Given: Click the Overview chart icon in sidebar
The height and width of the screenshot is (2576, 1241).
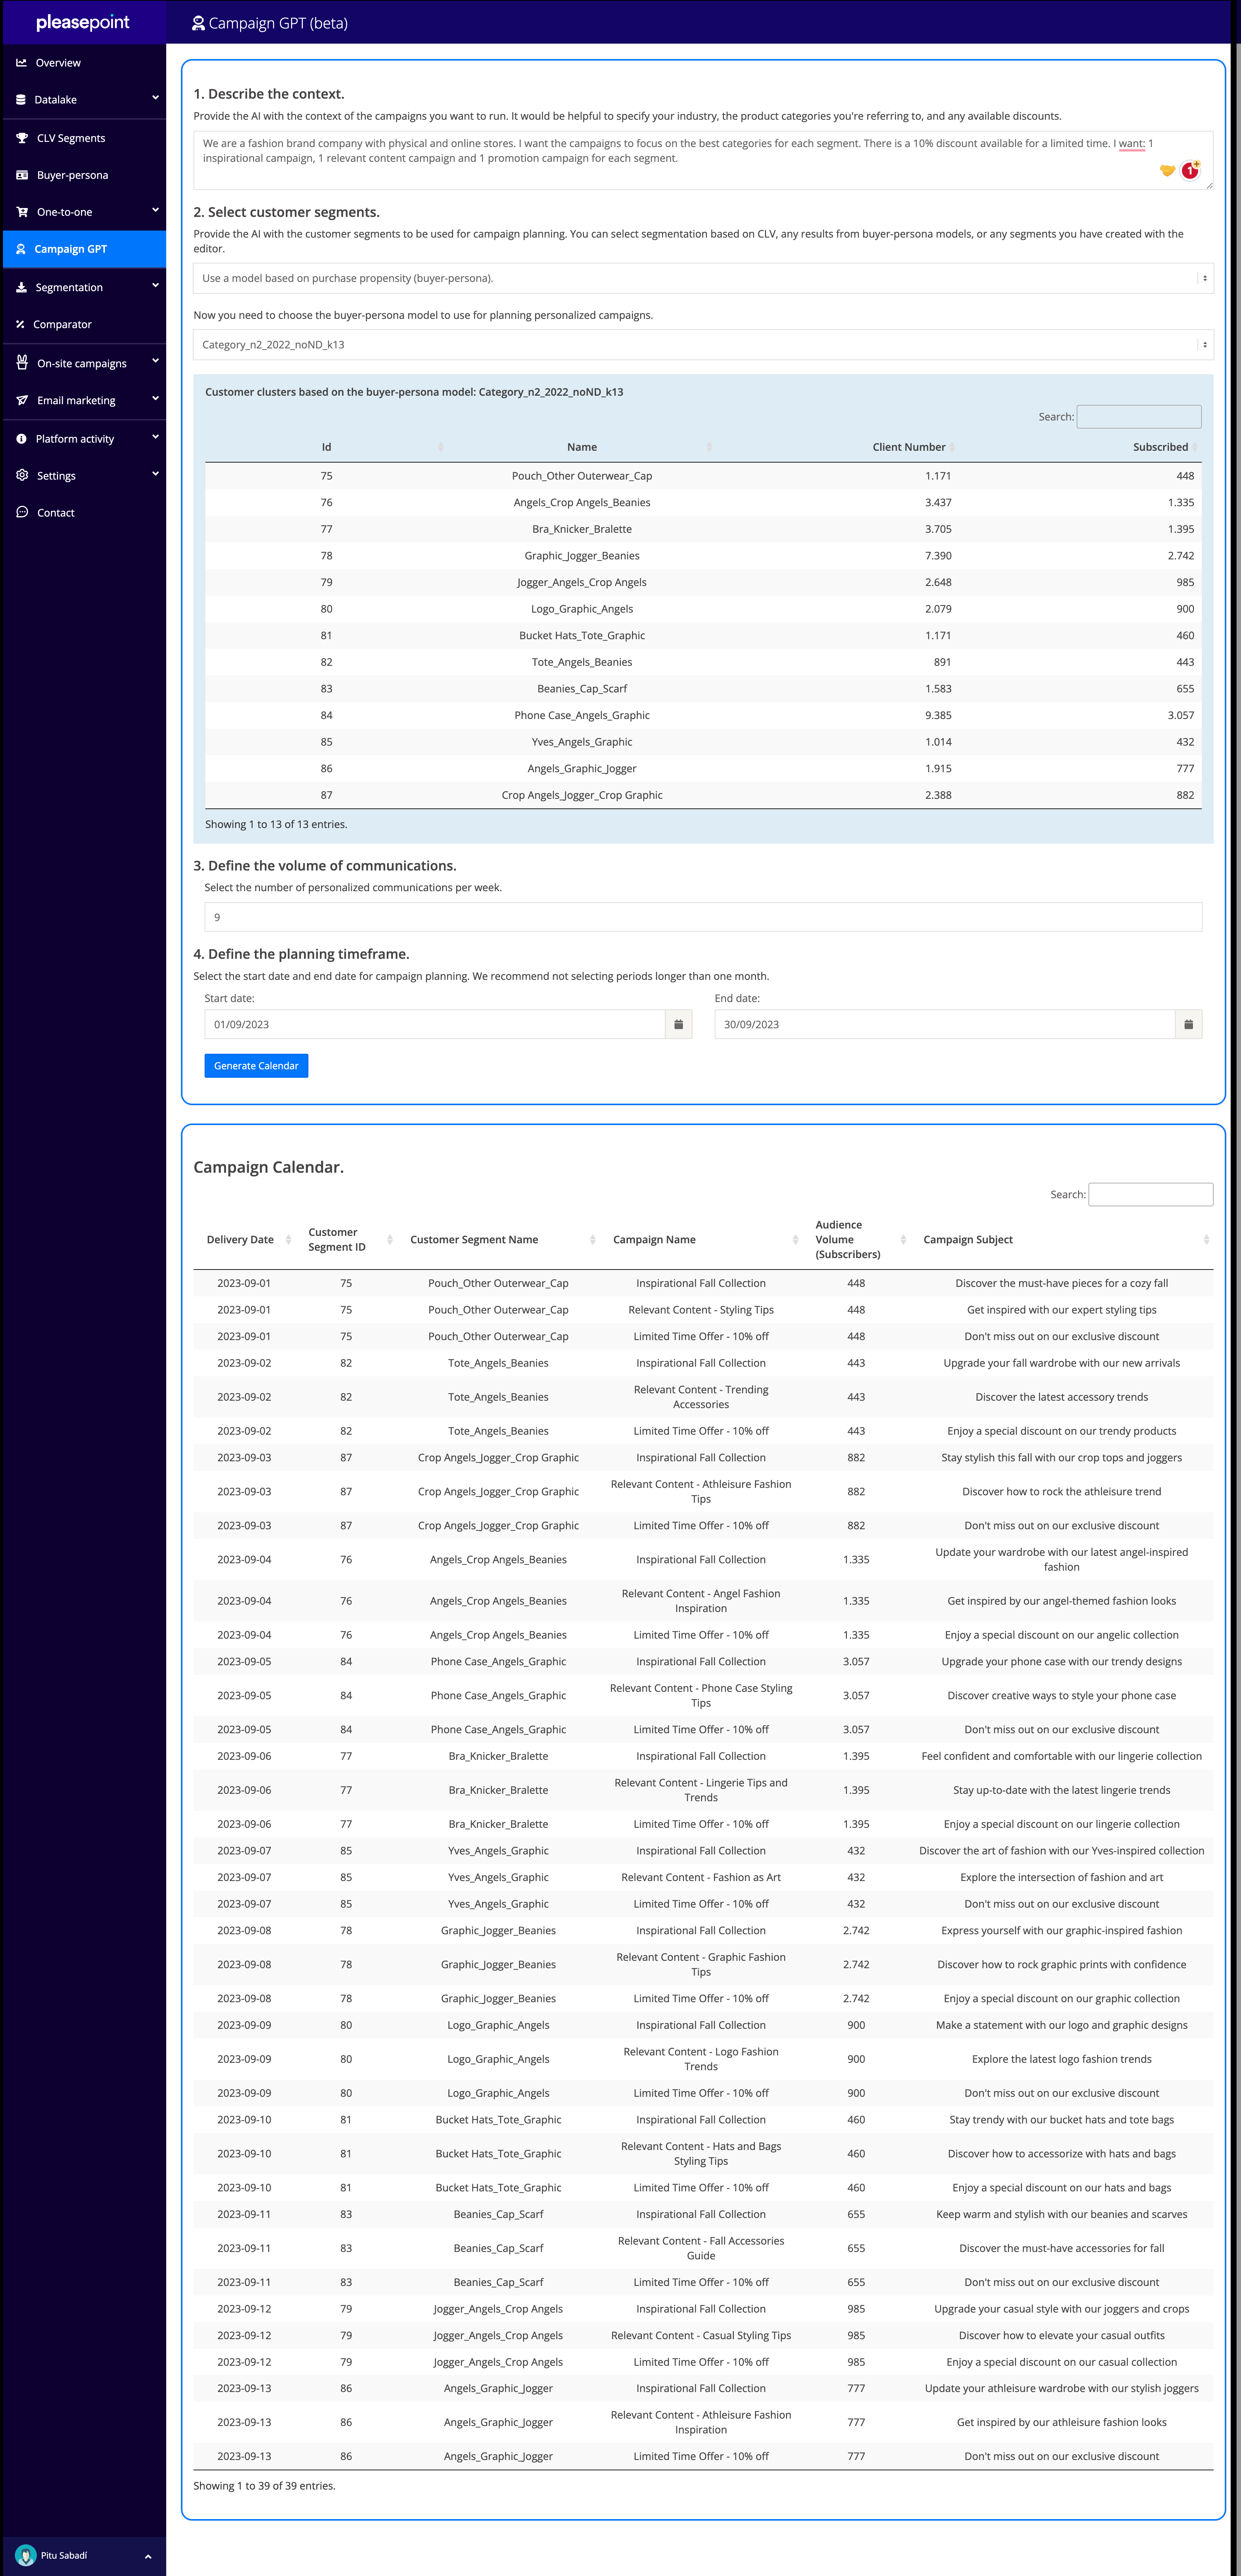Looking at the screenshot, I should [x=21, y=62].
